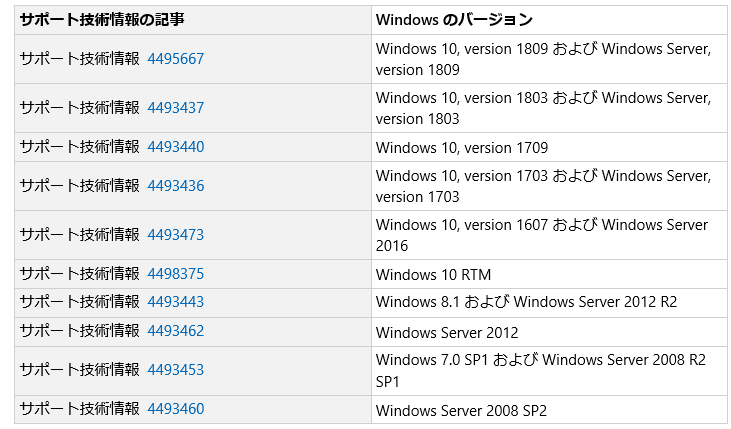Click 'サポート技術情報' label beside 4493453
731x429 pixels.
click(x=80, y=370)
